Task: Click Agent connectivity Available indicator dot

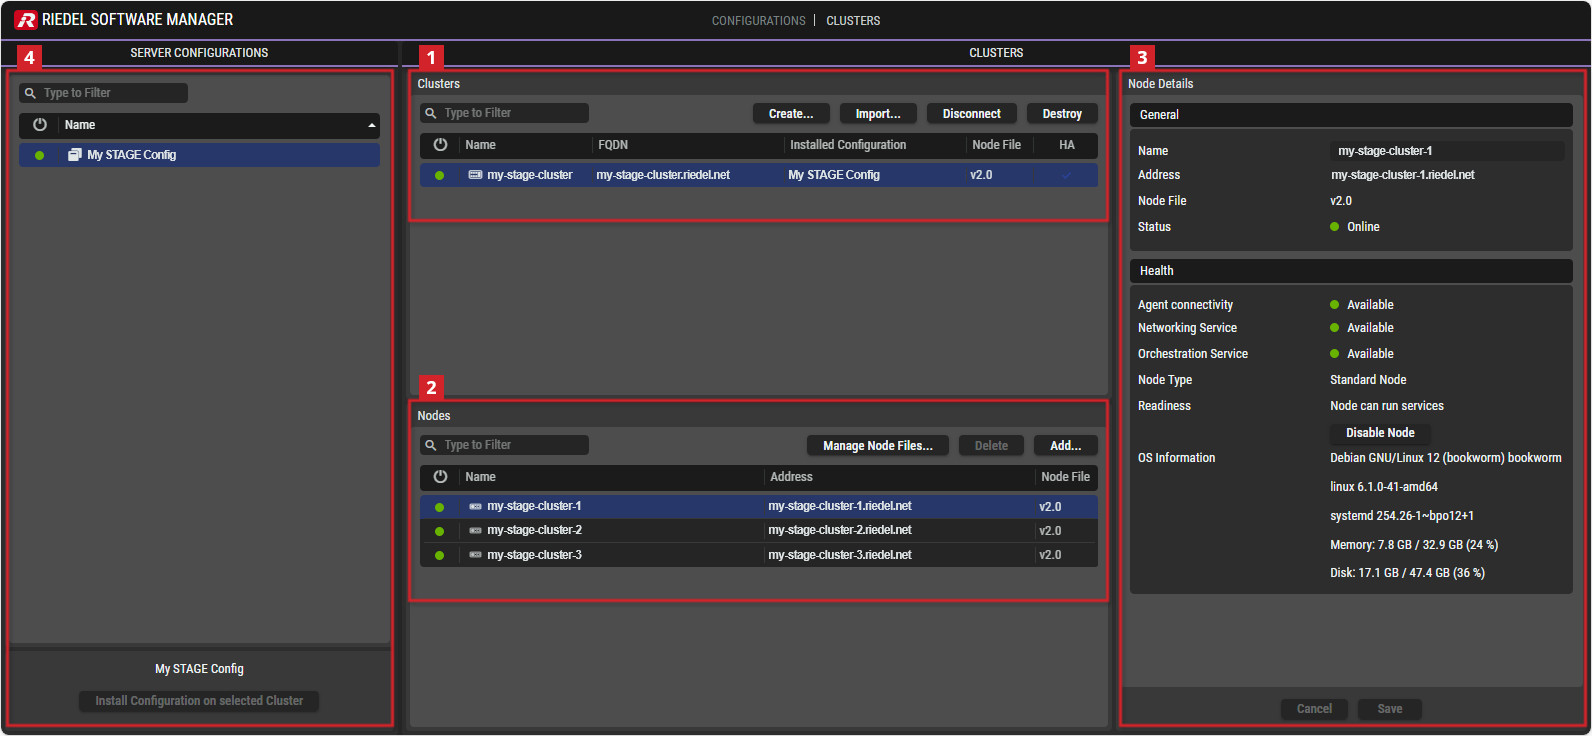Action: pyautogui.click(x=1334, y=305)
